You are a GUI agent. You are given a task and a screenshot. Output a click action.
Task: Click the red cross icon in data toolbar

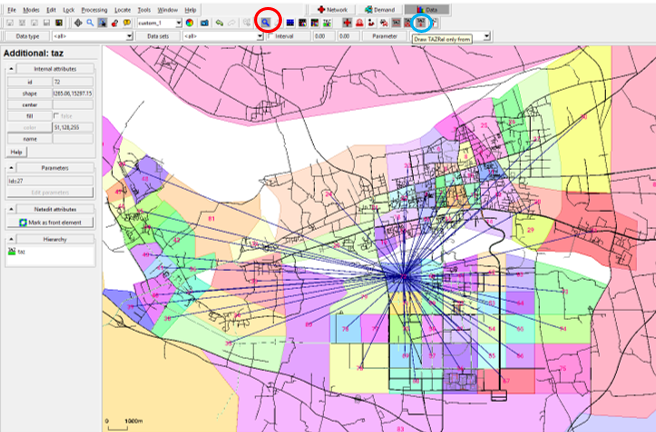click(346, 21)
